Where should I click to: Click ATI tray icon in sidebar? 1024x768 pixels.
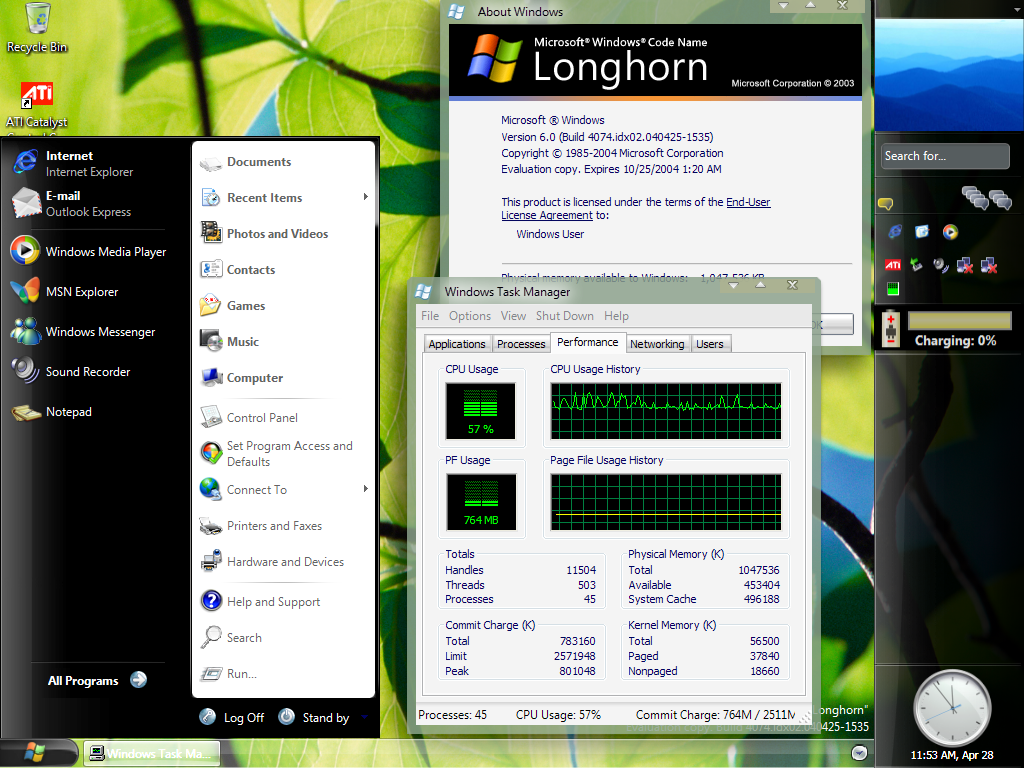click(x=893, y=264)
